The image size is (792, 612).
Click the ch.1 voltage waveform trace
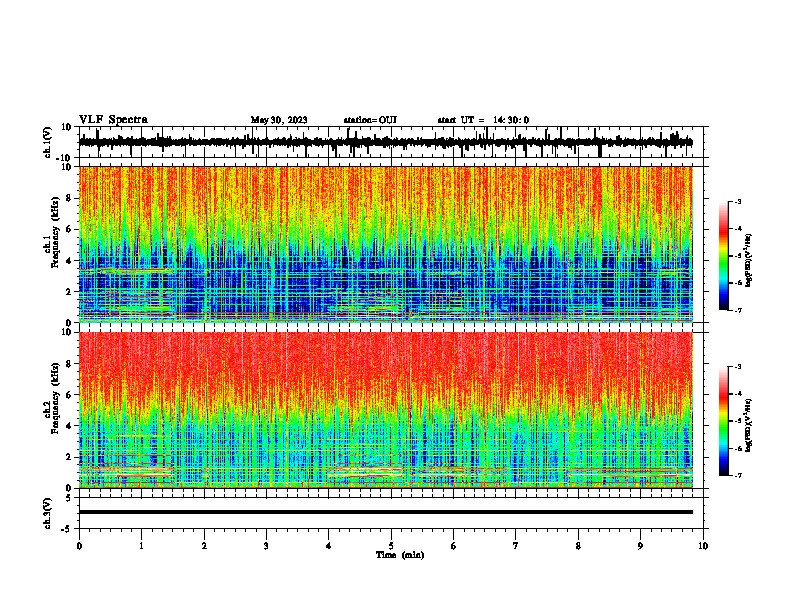coord(385,142)
